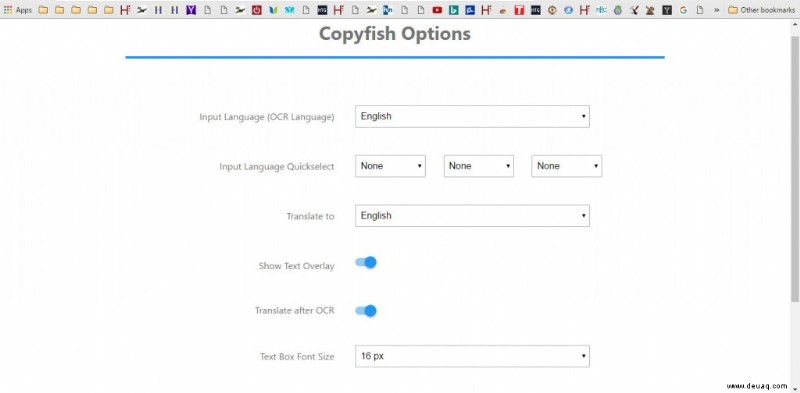Open the red power-button bookmark icon
Image resolution: width=800 pixels, height=393 pixels.
pyautogui.click(x=257, y=10)
